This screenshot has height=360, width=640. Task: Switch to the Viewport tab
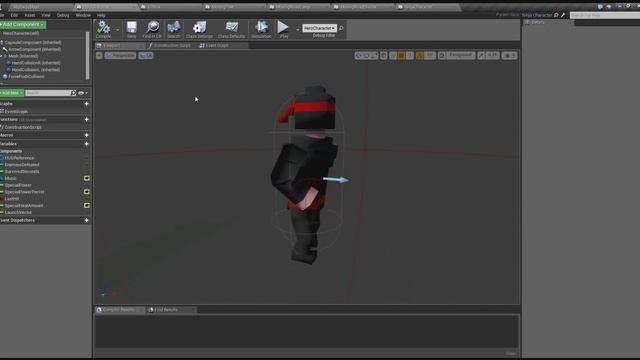click(x=111, y=46)
